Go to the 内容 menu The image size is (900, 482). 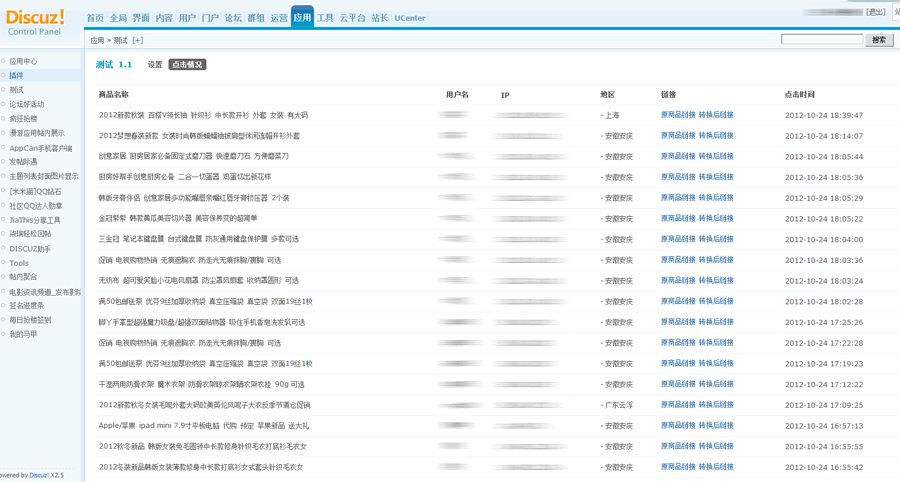click(x=164, y=18)
